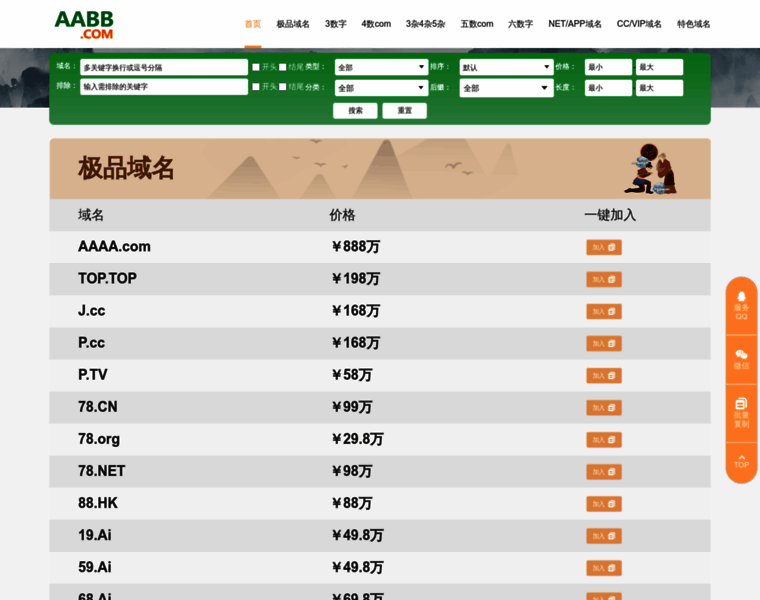Expand the 排序 dropdown showing 默认
760x600 pixels.
506,67
